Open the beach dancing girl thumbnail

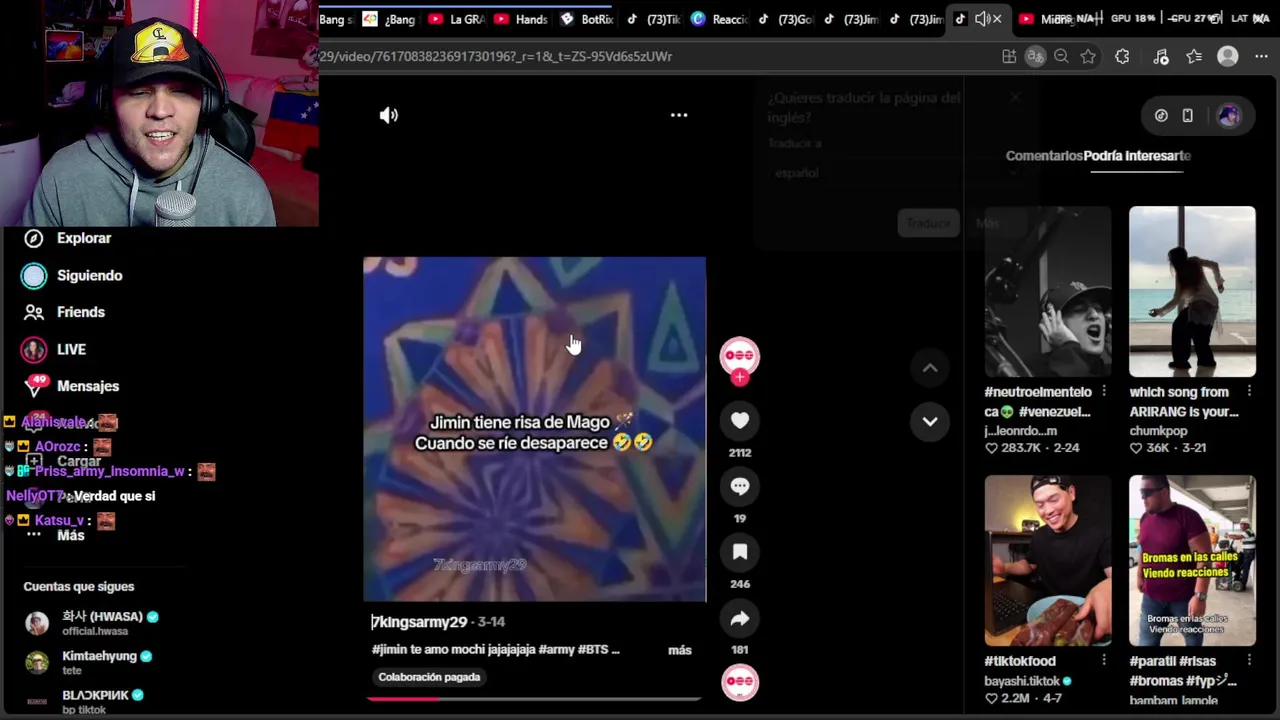tap(1192, 291)
